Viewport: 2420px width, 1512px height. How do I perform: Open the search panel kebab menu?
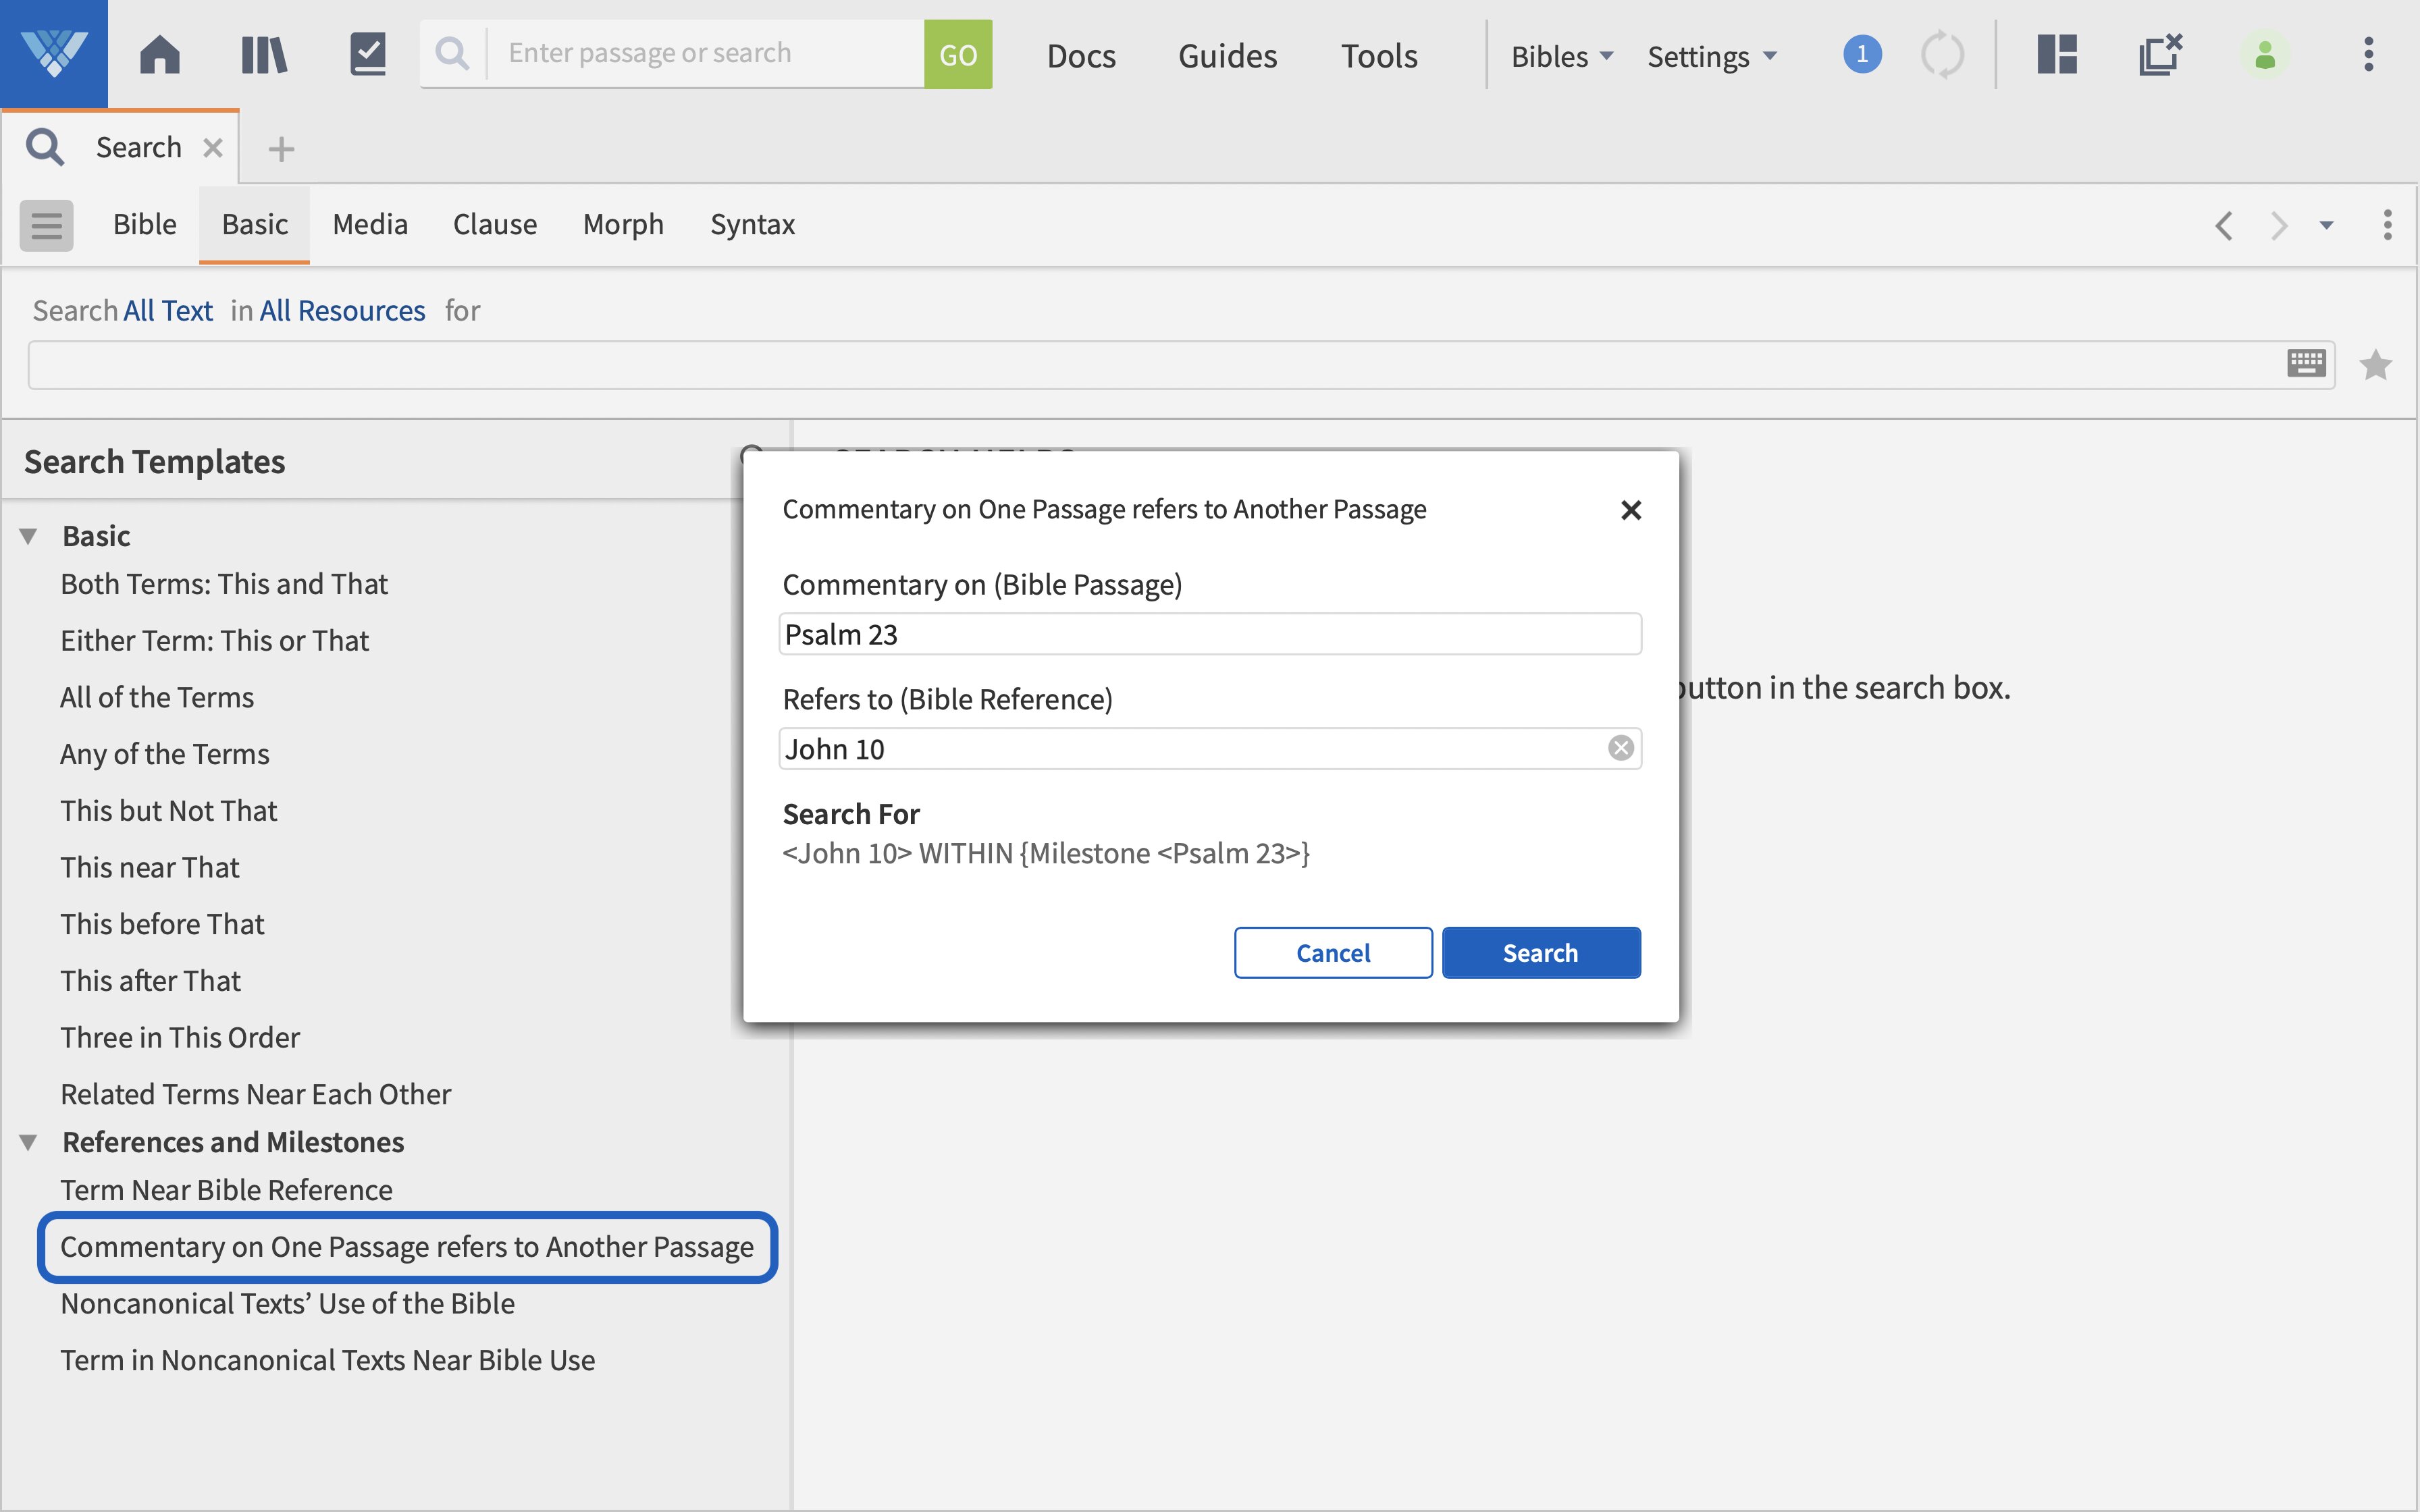pos(2387,225)
